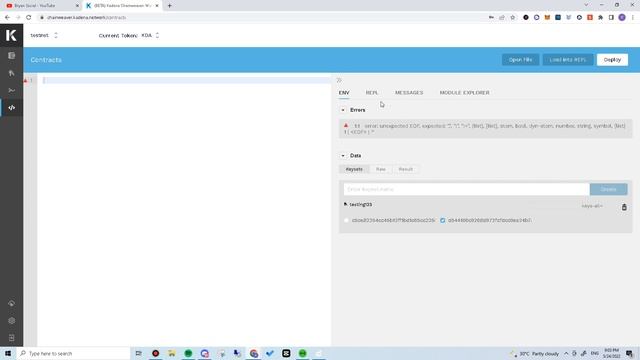Collapse the Data section
This screenshot has width=640, height=360.
pos(343,156)
